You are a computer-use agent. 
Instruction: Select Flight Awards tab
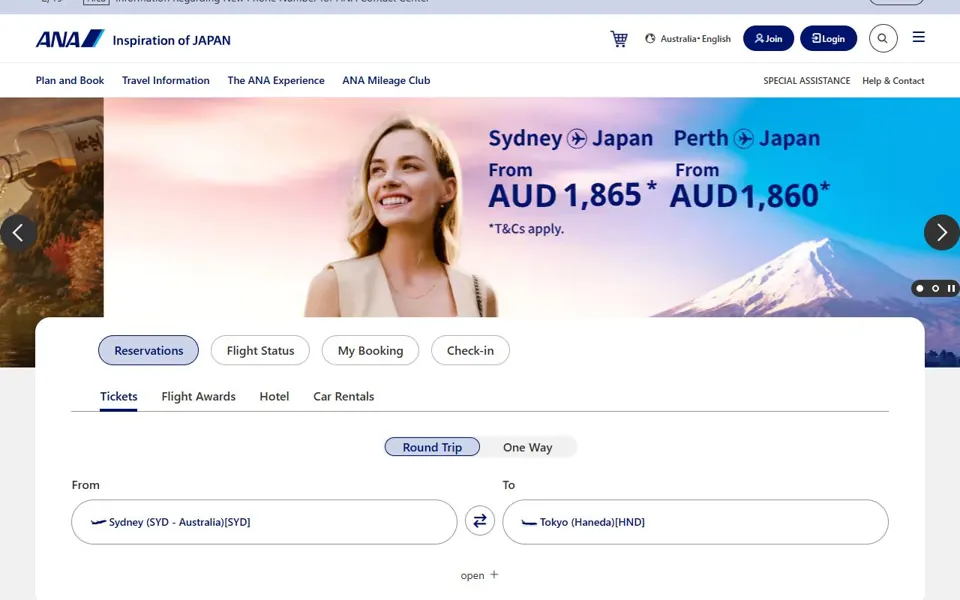198,396
